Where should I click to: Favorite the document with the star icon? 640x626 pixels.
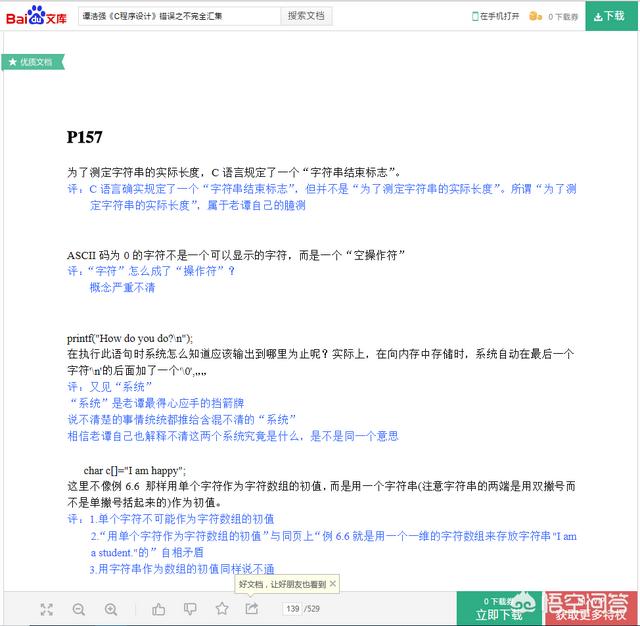(222, 609)
